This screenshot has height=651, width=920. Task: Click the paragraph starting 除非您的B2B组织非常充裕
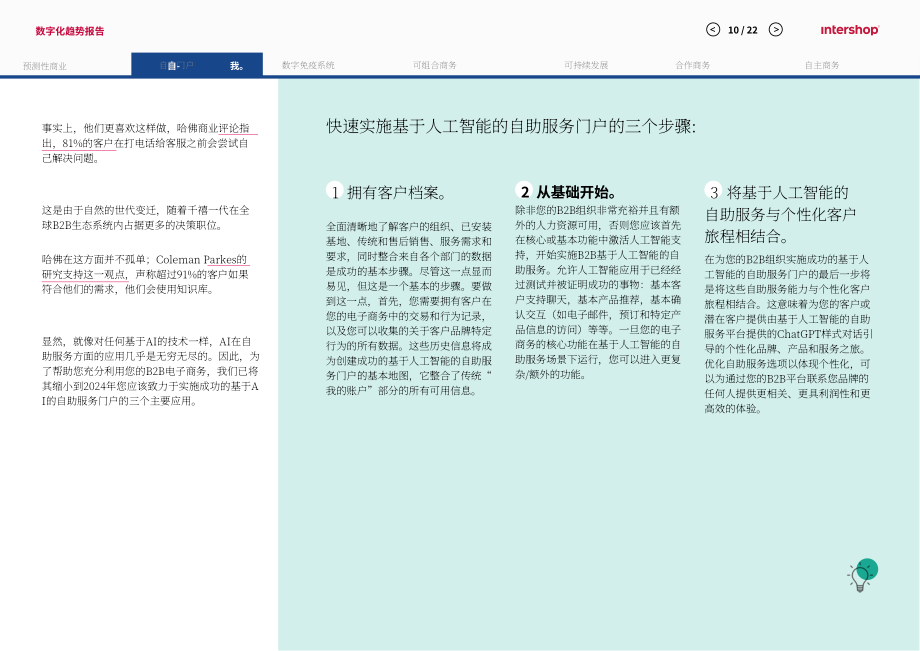point(598,292)
